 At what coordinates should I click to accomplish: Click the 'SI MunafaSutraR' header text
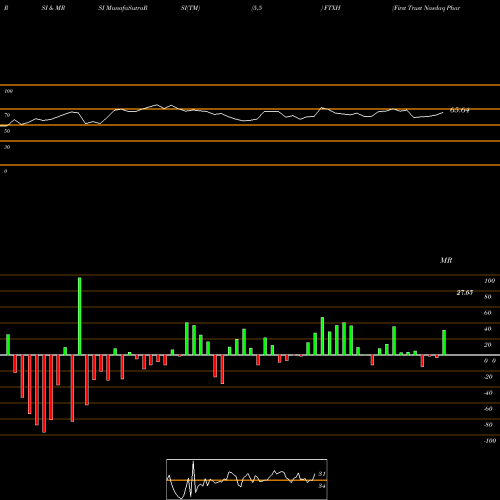point(123,8)
